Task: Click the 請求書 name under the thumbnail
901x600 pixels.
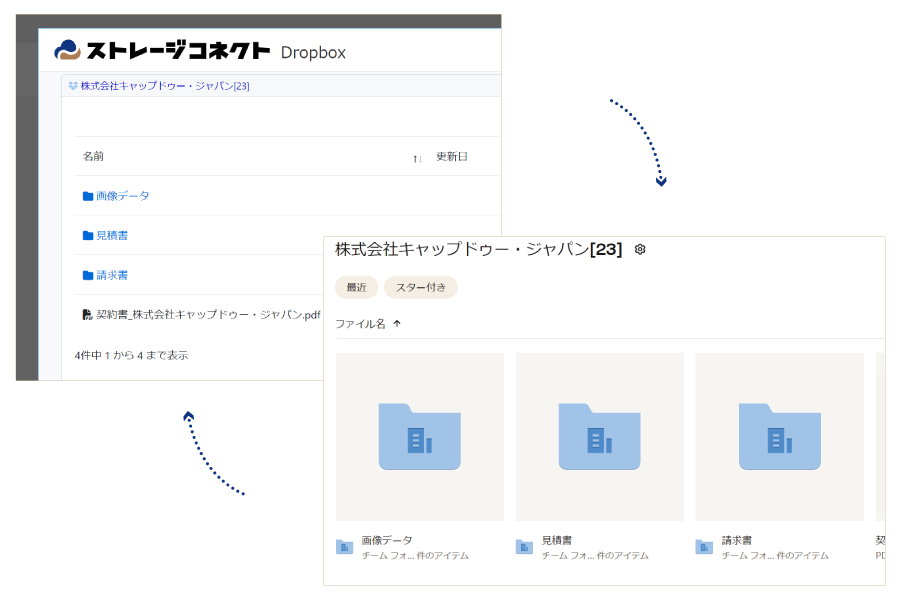Action: pos(737,540)
